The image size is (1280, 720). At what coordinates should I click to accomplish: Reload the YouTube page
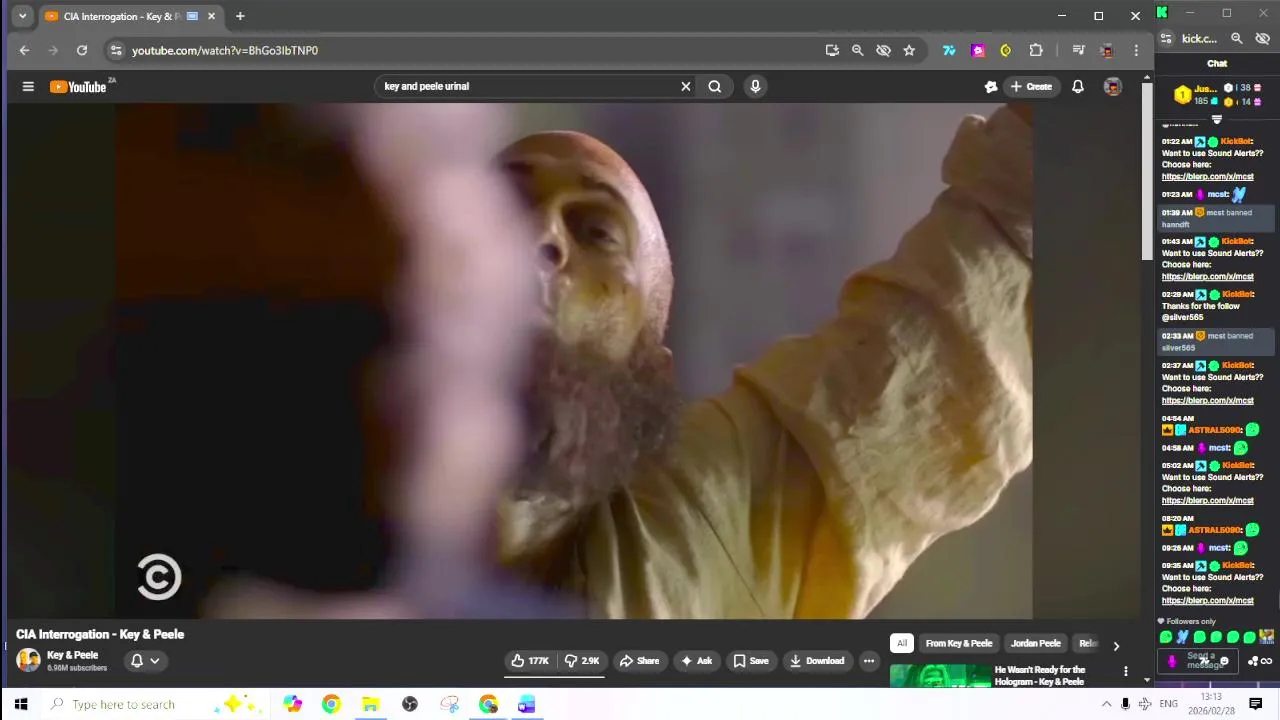(82, 50)
